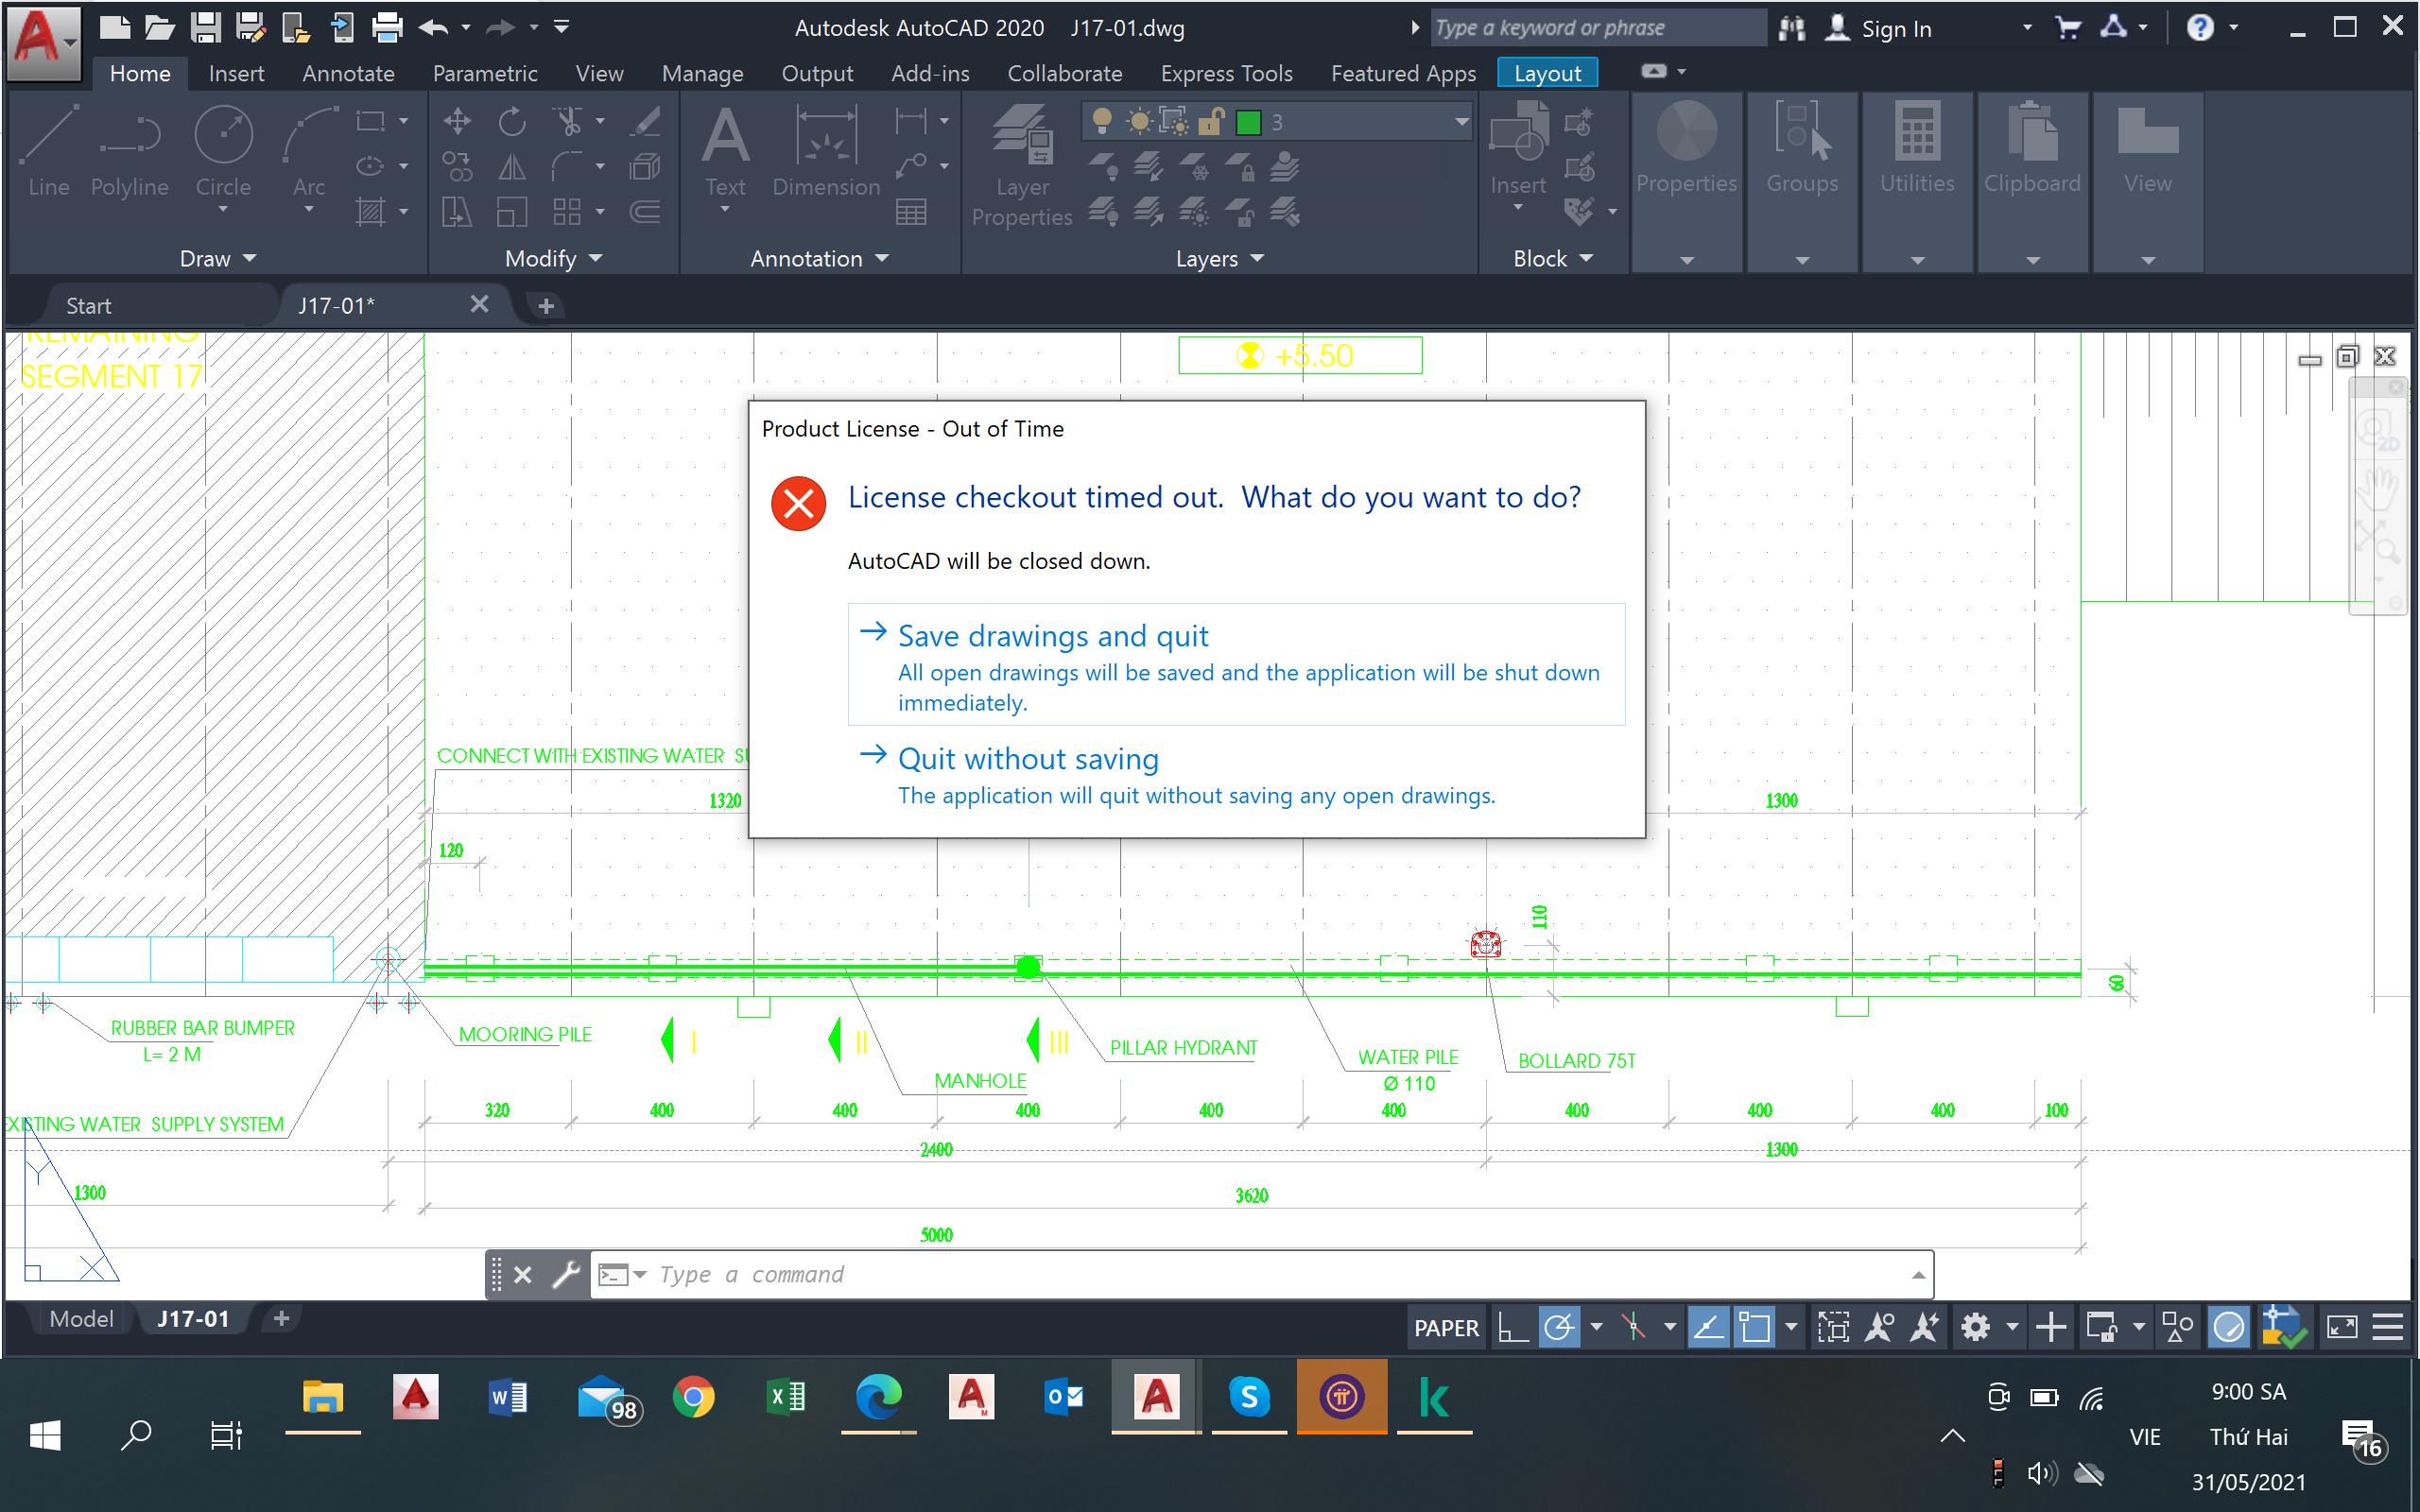Click the Rotate tool icon
2420x1512 pixels.
pyautogui.click(x=512, y=121)
